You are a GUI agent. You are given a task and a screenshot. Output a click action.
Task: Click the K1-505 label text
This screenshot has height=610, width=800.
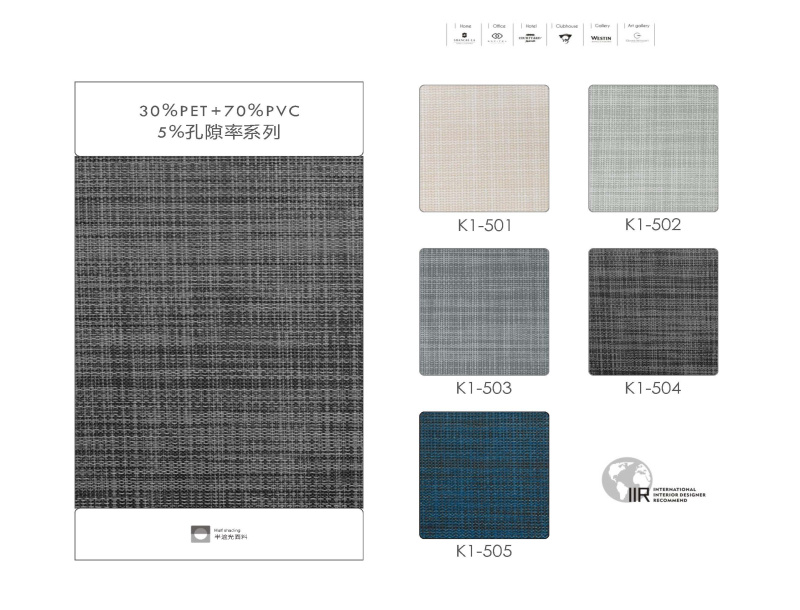pos(484,551)
